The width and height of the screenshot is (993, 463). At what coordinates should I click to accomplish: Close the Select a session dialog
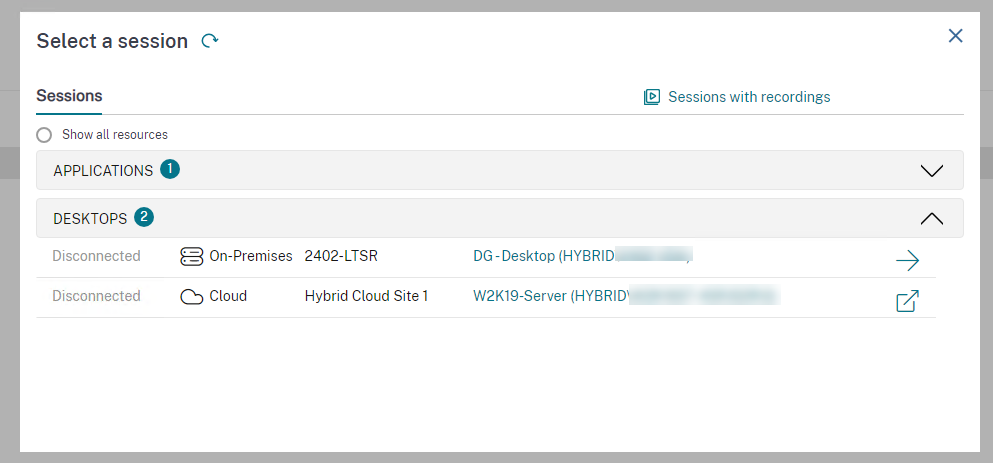click(x=955, y=36)
